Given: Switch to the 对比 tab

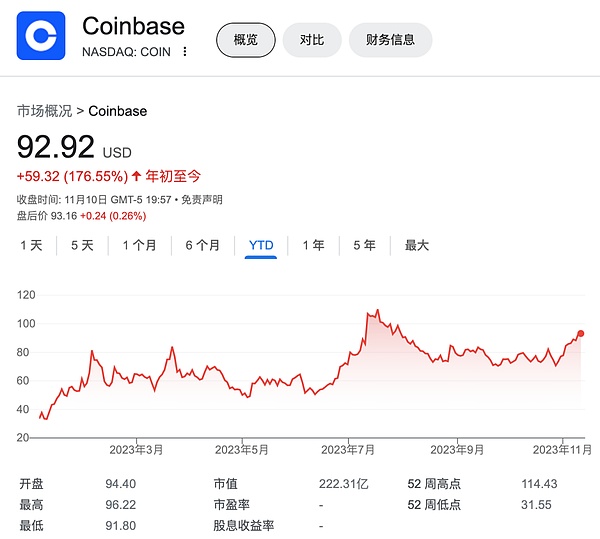Looking at the screenshot, I should (311, 40).
